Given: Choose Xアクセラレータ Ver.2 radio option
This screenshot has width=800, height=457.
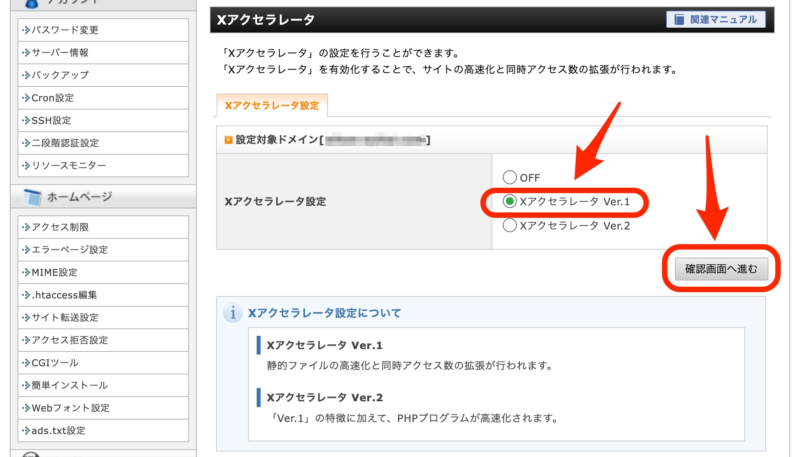Looking at the screenshot, I should coord(510,225).
